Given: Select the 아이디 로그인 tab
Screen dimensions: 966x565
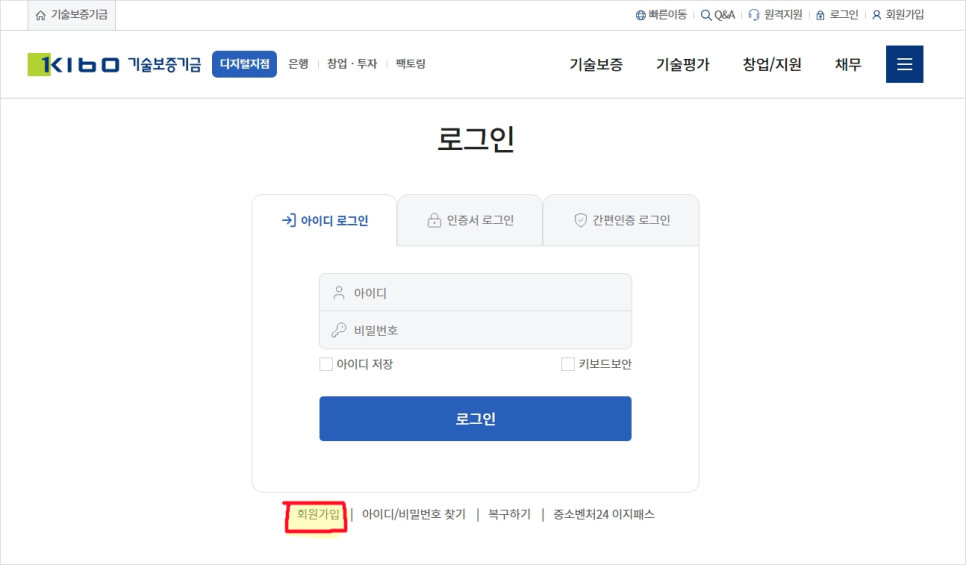Looking at the screenshot, I should click(x=325, y=221).
